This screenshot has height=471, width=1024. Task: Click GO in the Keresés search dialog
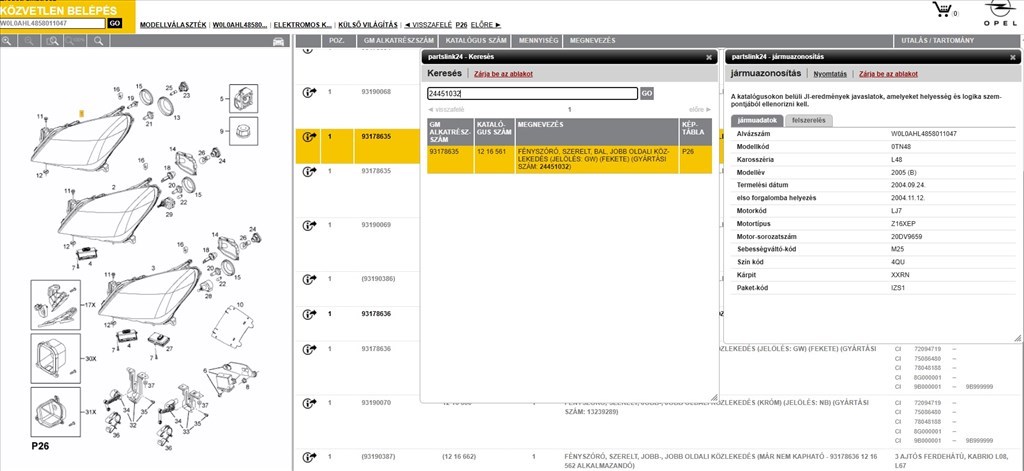[x=647, y=93]
